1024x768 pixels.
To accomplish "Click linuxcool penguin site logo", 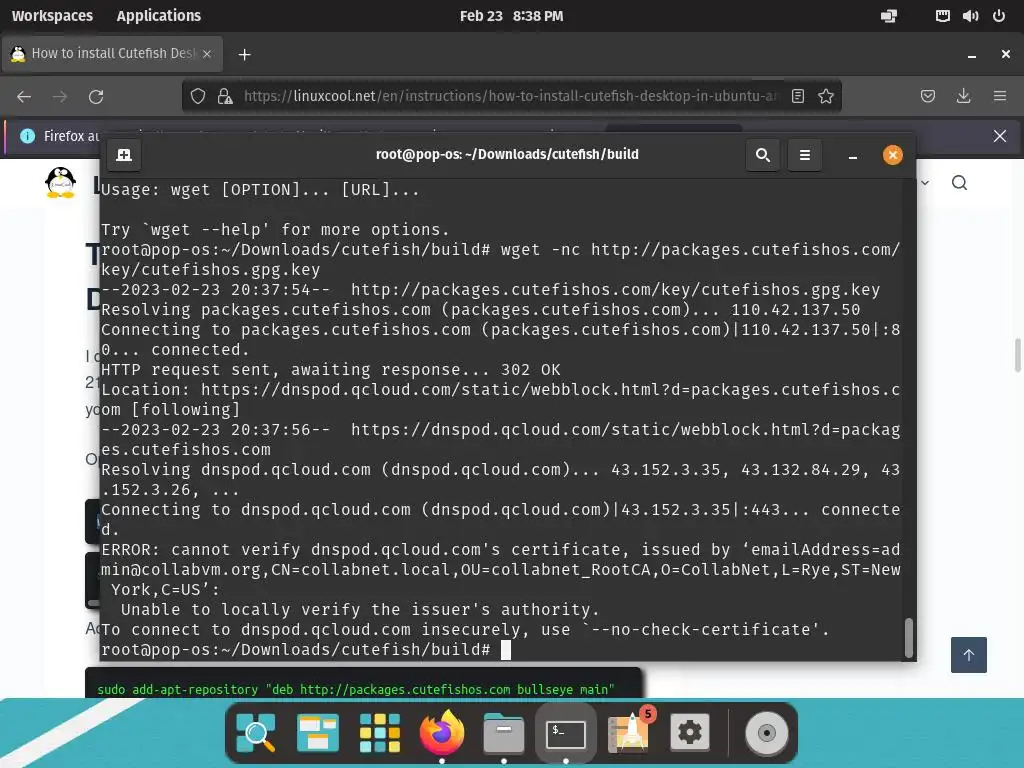I will (x=61, y=182).
